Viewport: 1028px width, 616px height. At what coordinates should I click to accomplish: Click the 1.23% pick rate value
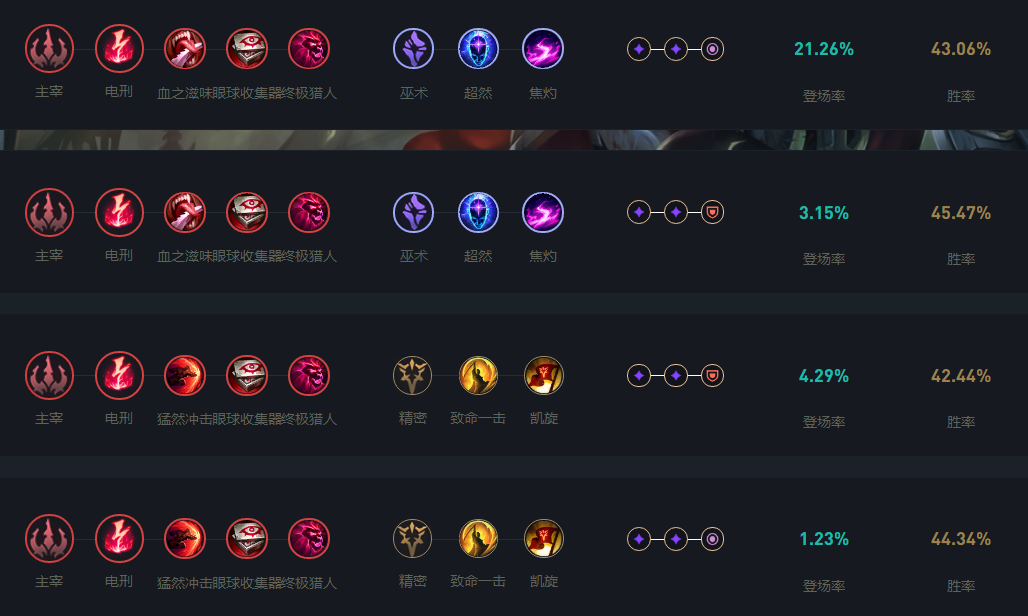[x=824, y=540]
